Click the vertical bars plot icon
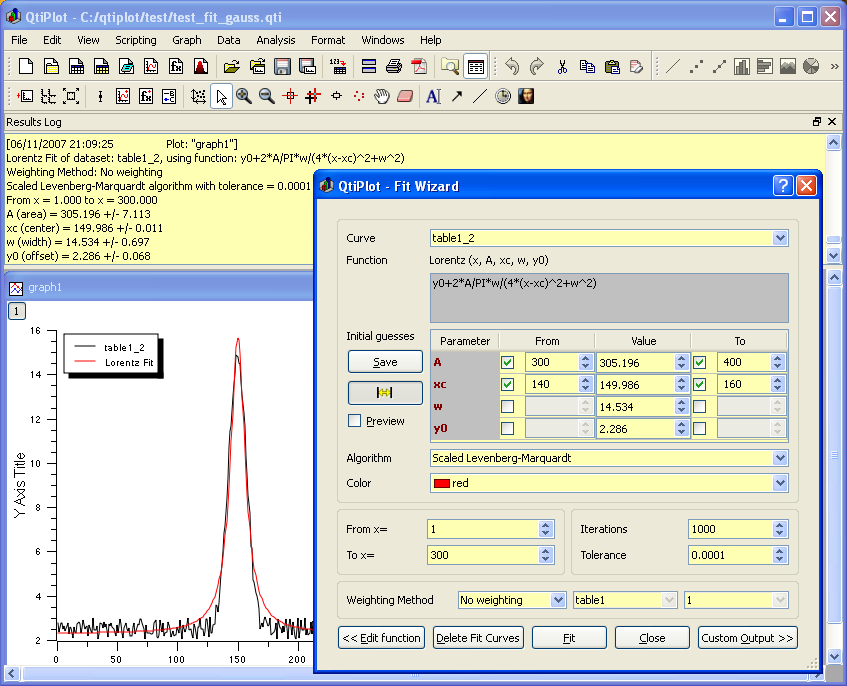The image size is (847, 686). (742, 66)
